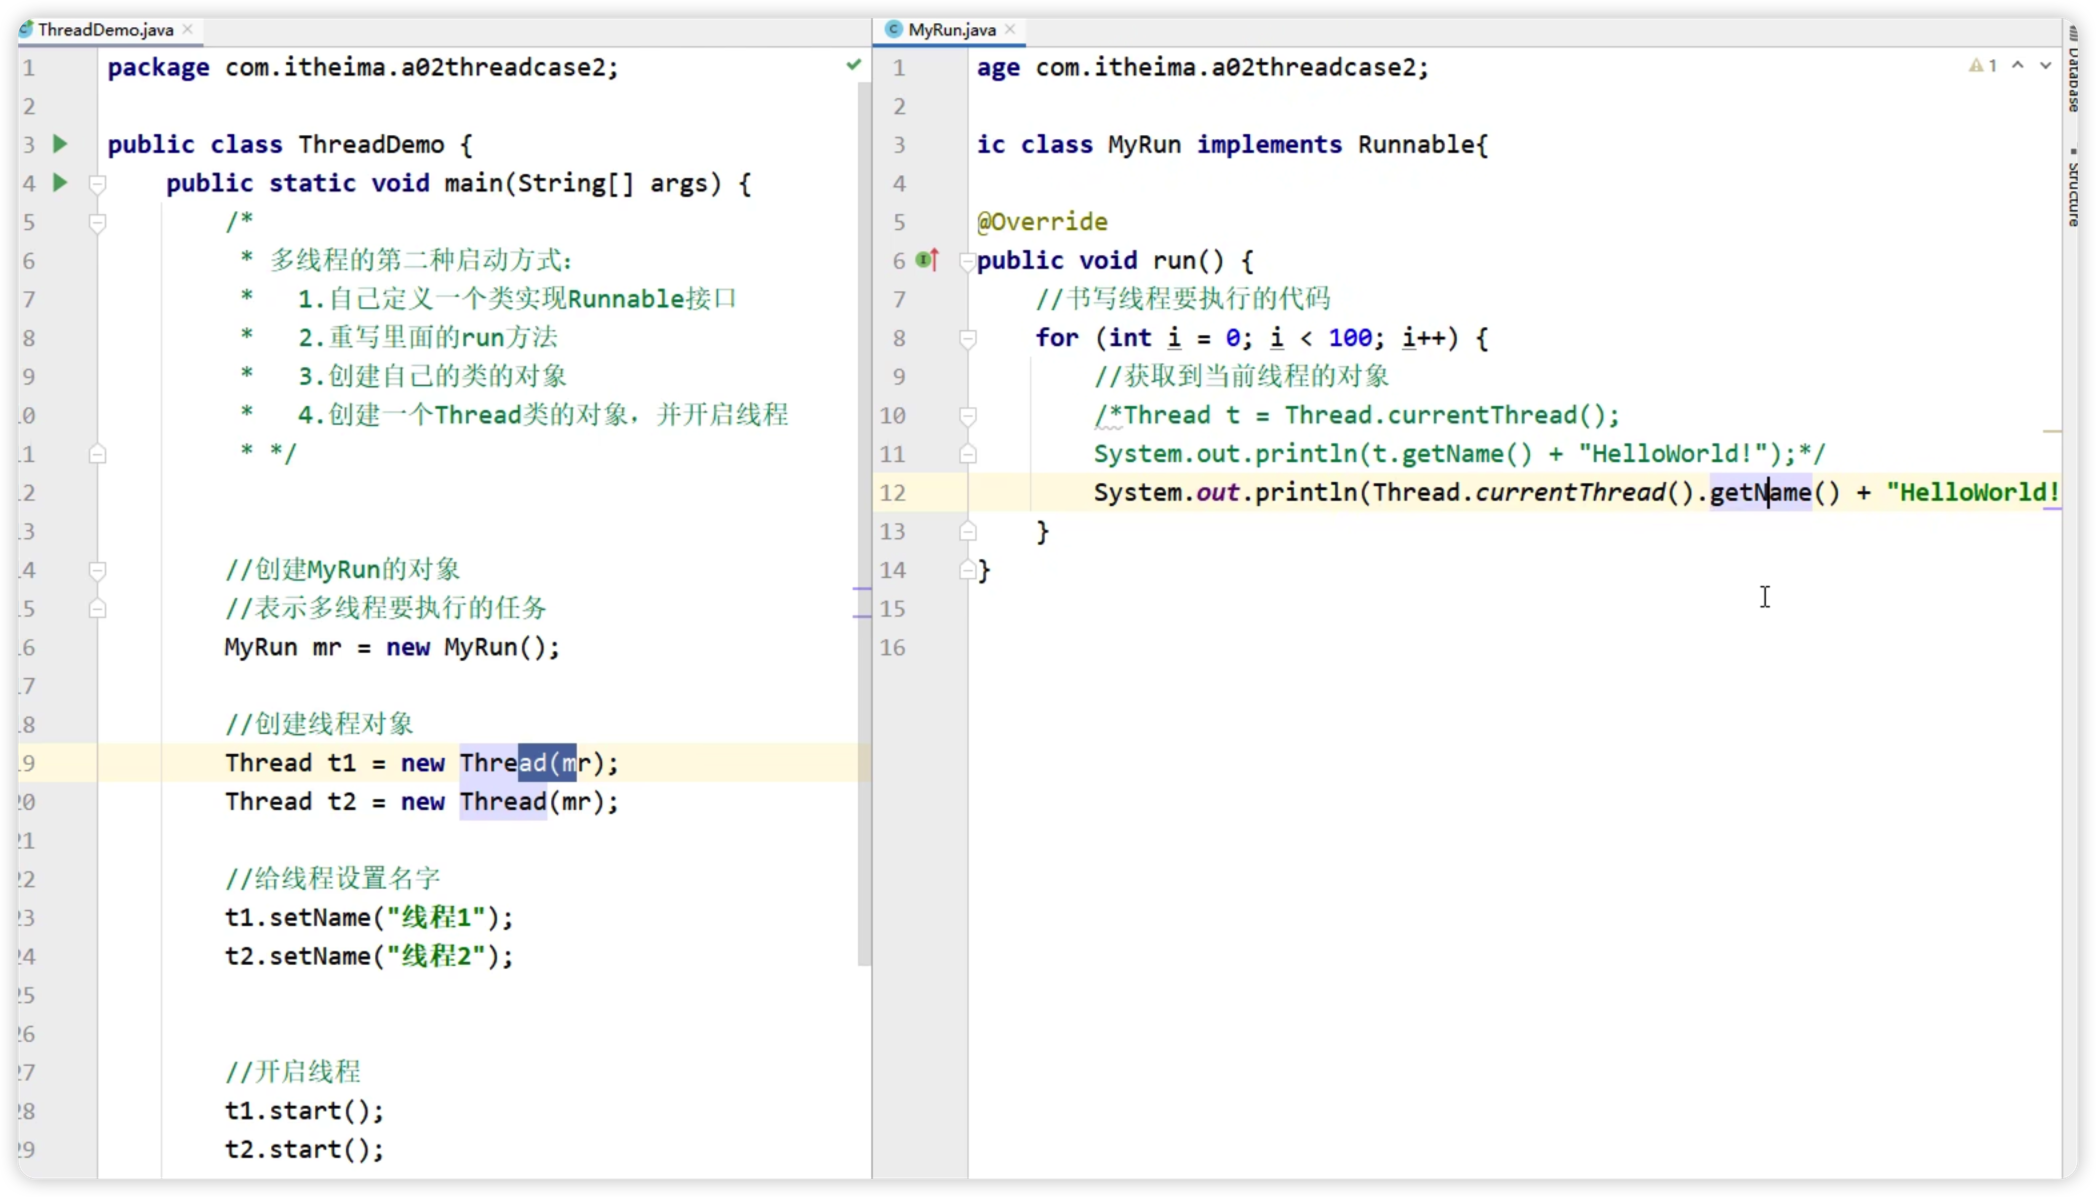Click the t2.start() statement

coord(304,1149)
